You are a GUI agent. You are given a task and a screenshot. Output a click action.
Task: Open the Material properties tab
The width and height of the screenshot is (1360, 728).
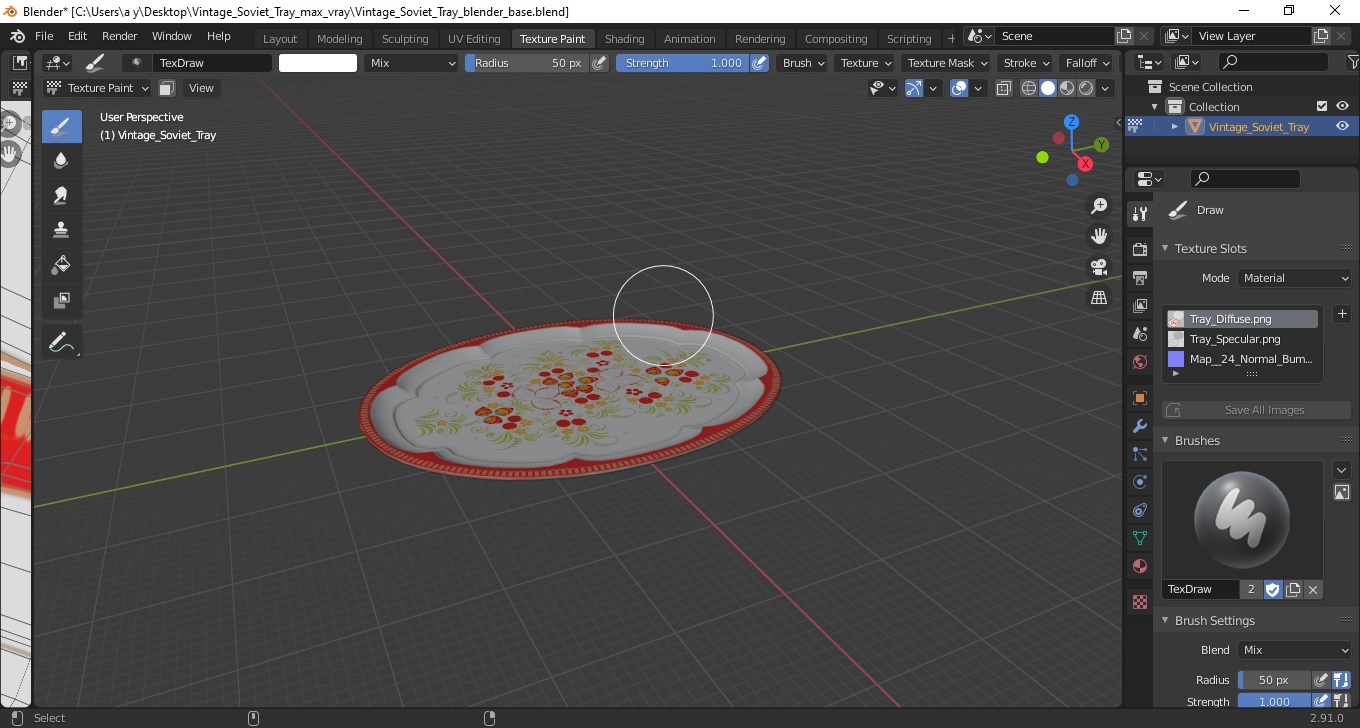pyautogui.click(x=1139, y=566)
